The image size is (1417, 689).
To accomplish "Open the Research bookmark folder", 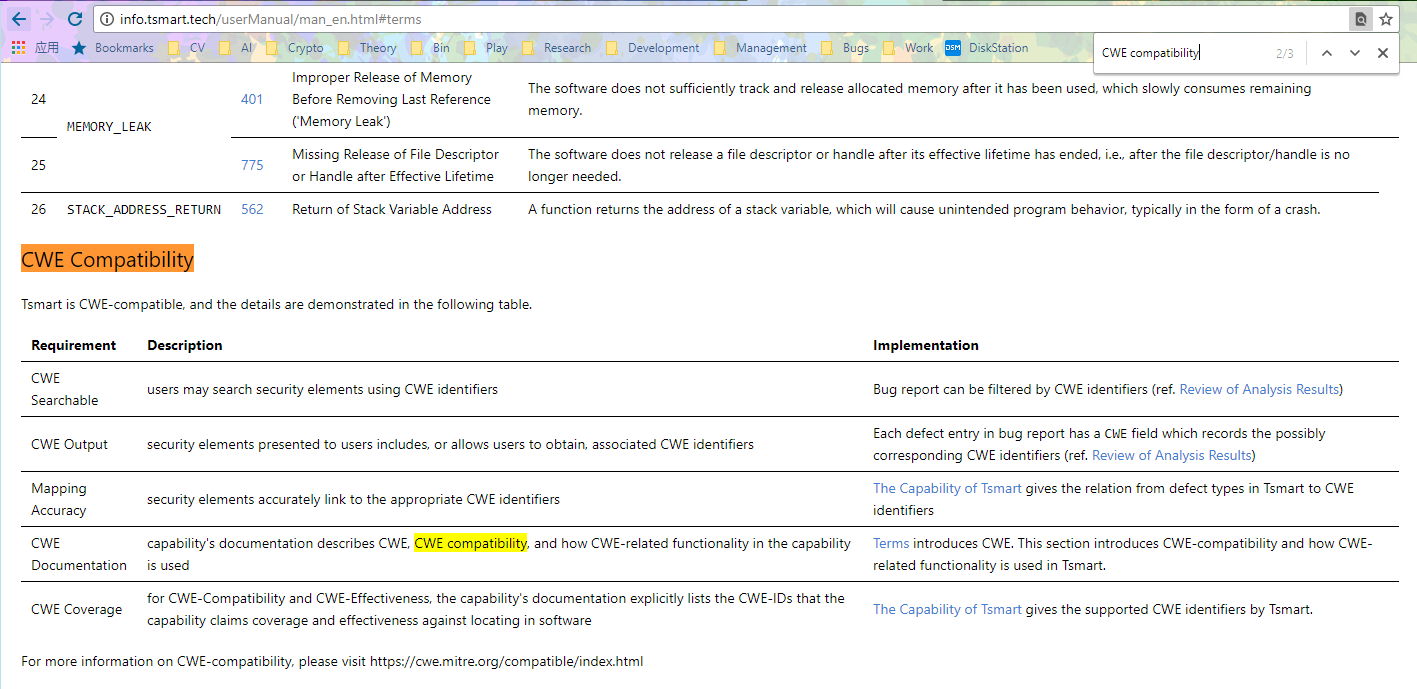I will (x=557, y=48).
